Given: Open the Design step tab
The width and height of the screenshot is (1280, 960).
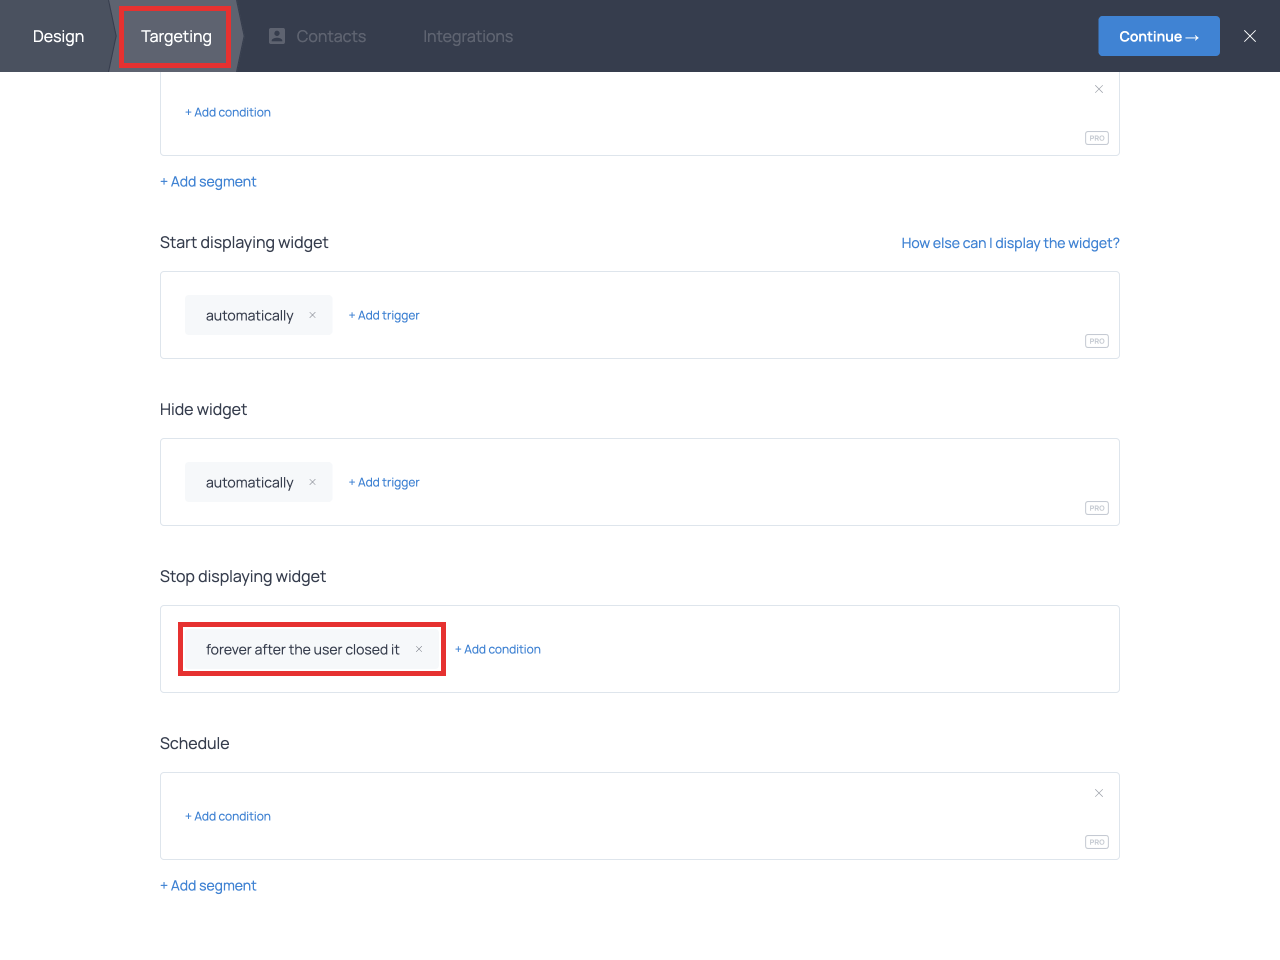Looking at the screenshot, I should pyautogui.click(x=58, y=36).
